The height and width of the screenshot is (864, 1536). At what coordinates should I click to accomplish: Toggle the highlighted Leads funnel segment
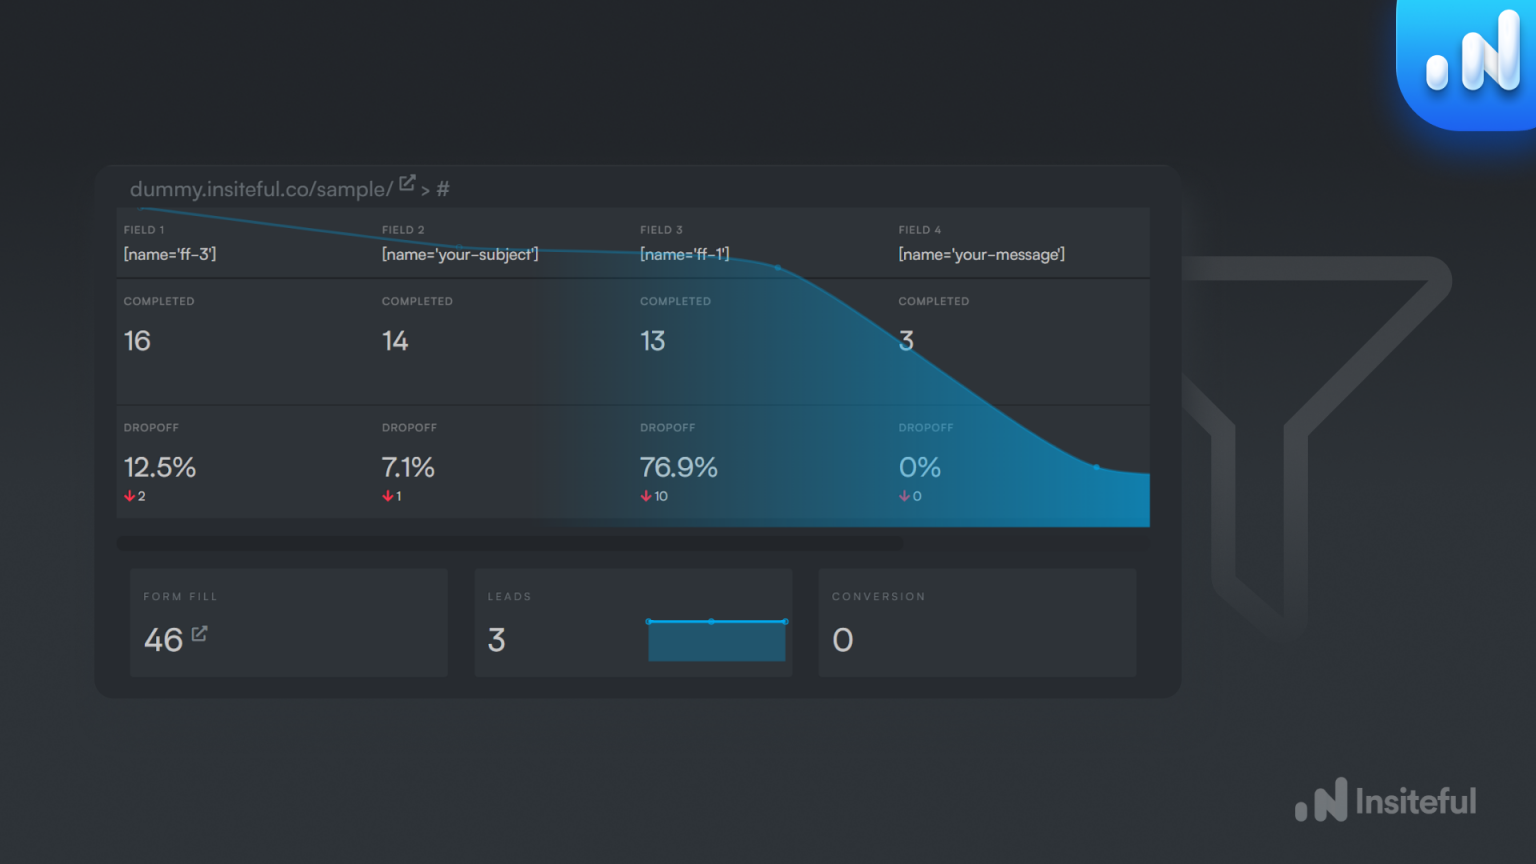[717, 640]
